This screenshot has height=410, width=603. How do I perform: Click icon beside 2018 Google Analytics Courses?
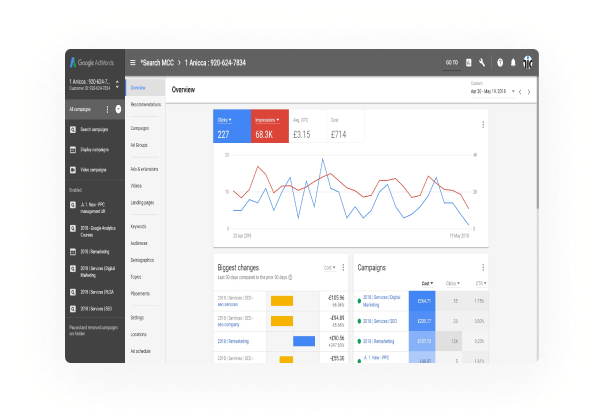pos(73,228)
